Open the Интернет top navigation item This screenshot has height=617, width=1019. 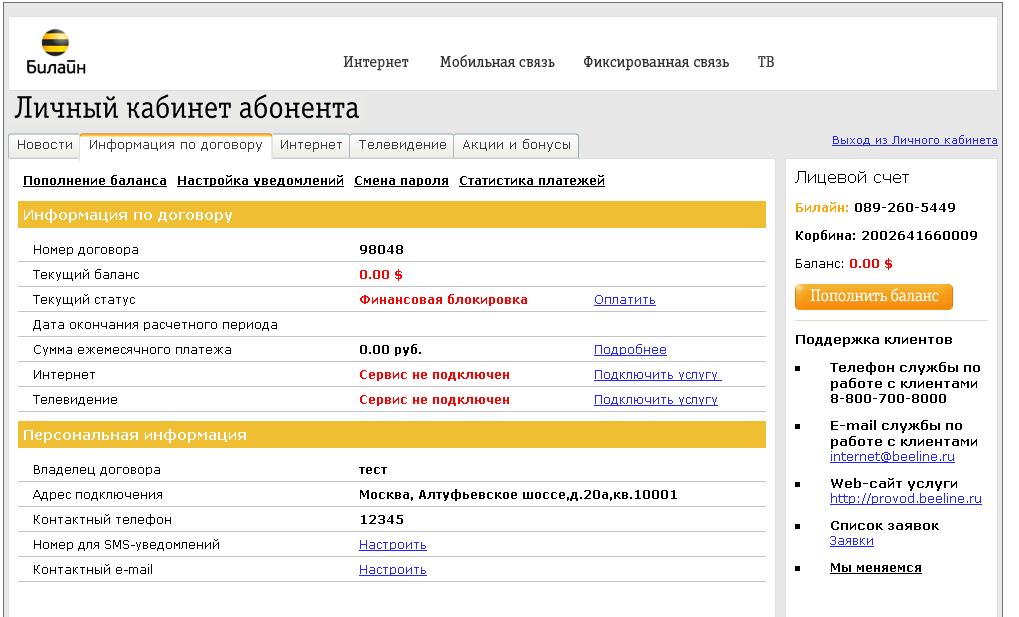376,62
